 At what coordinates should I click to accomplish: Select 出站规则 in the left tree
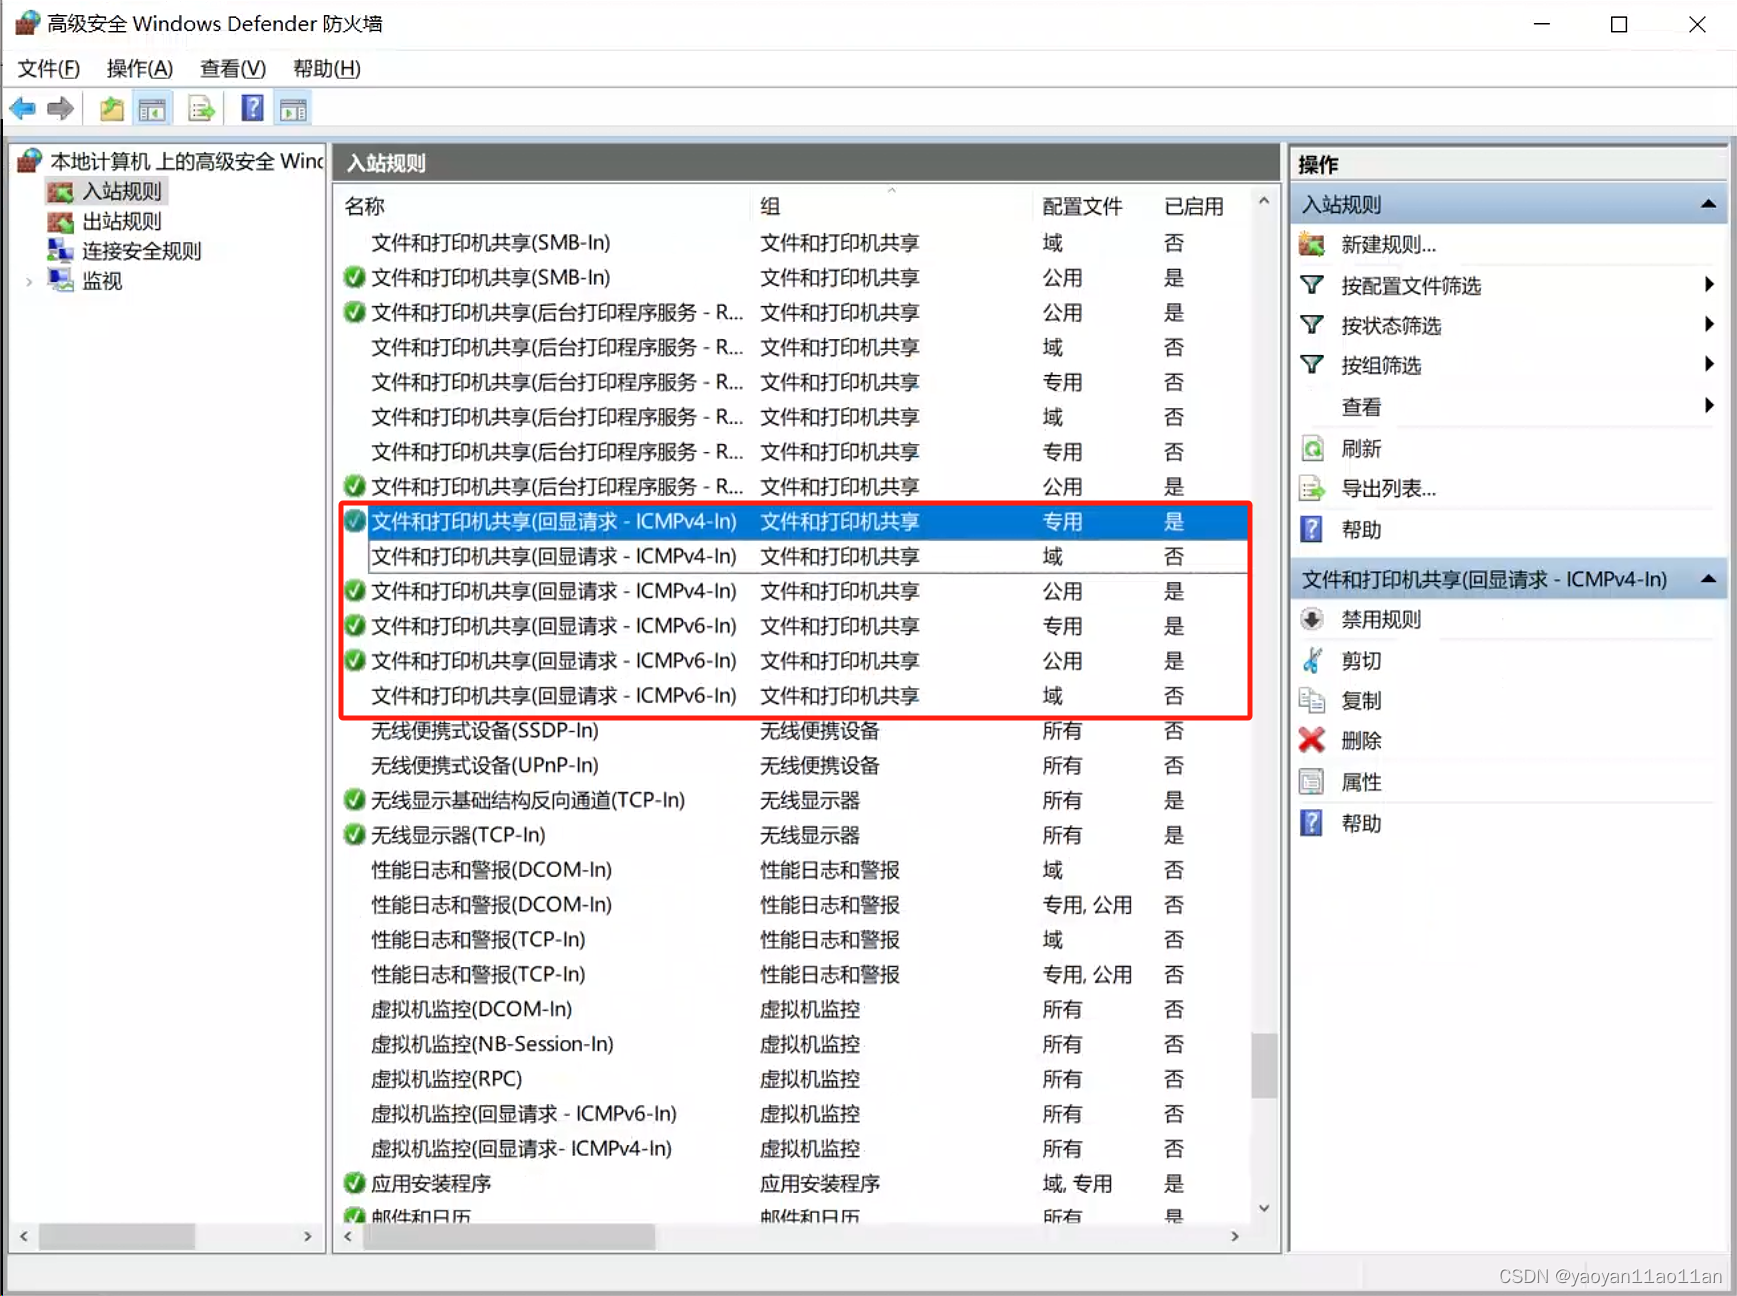pyautogui.click(x=122, y=221)
